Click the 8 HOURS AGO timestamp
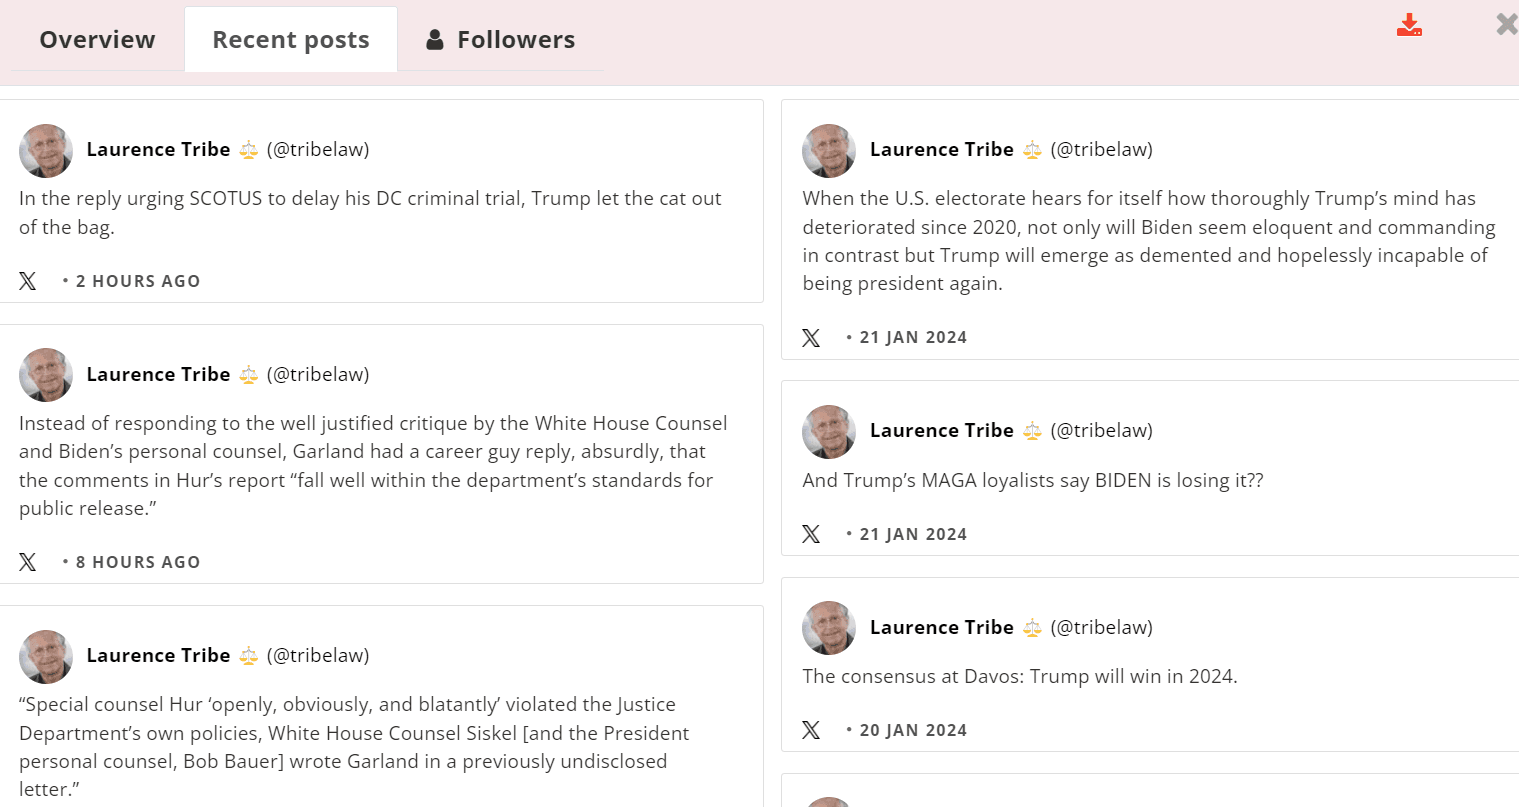Screen dimensions: 1519x807 [138, 562]
